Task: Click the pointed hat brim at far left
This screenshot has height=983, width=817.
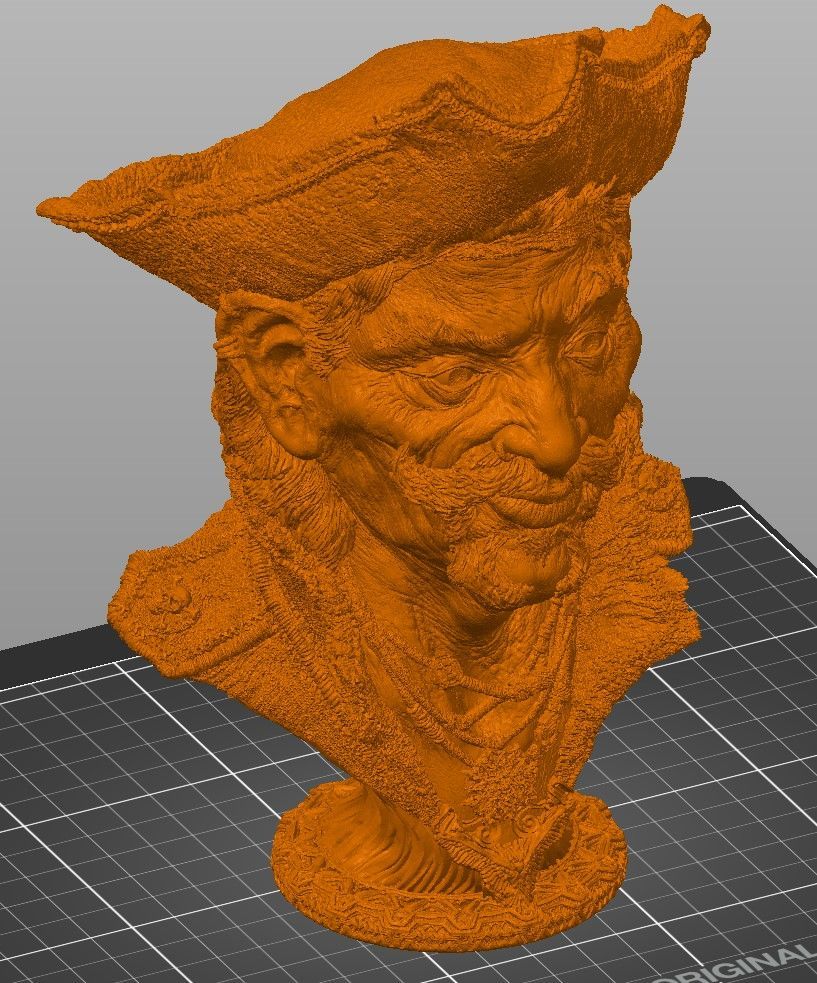Action: (x=69, y=207)
